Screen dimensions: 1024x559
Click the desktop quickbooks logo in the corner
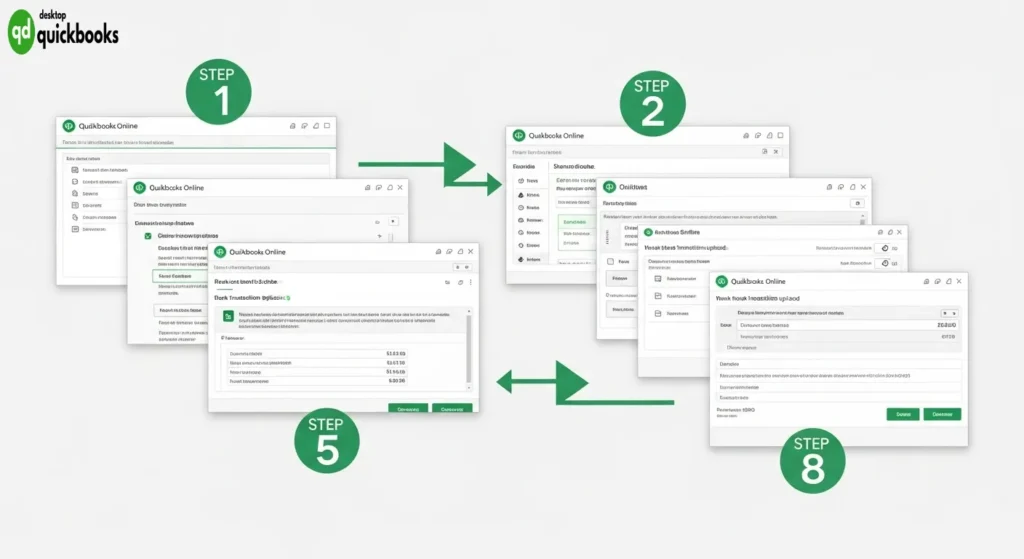click(63, 31)
